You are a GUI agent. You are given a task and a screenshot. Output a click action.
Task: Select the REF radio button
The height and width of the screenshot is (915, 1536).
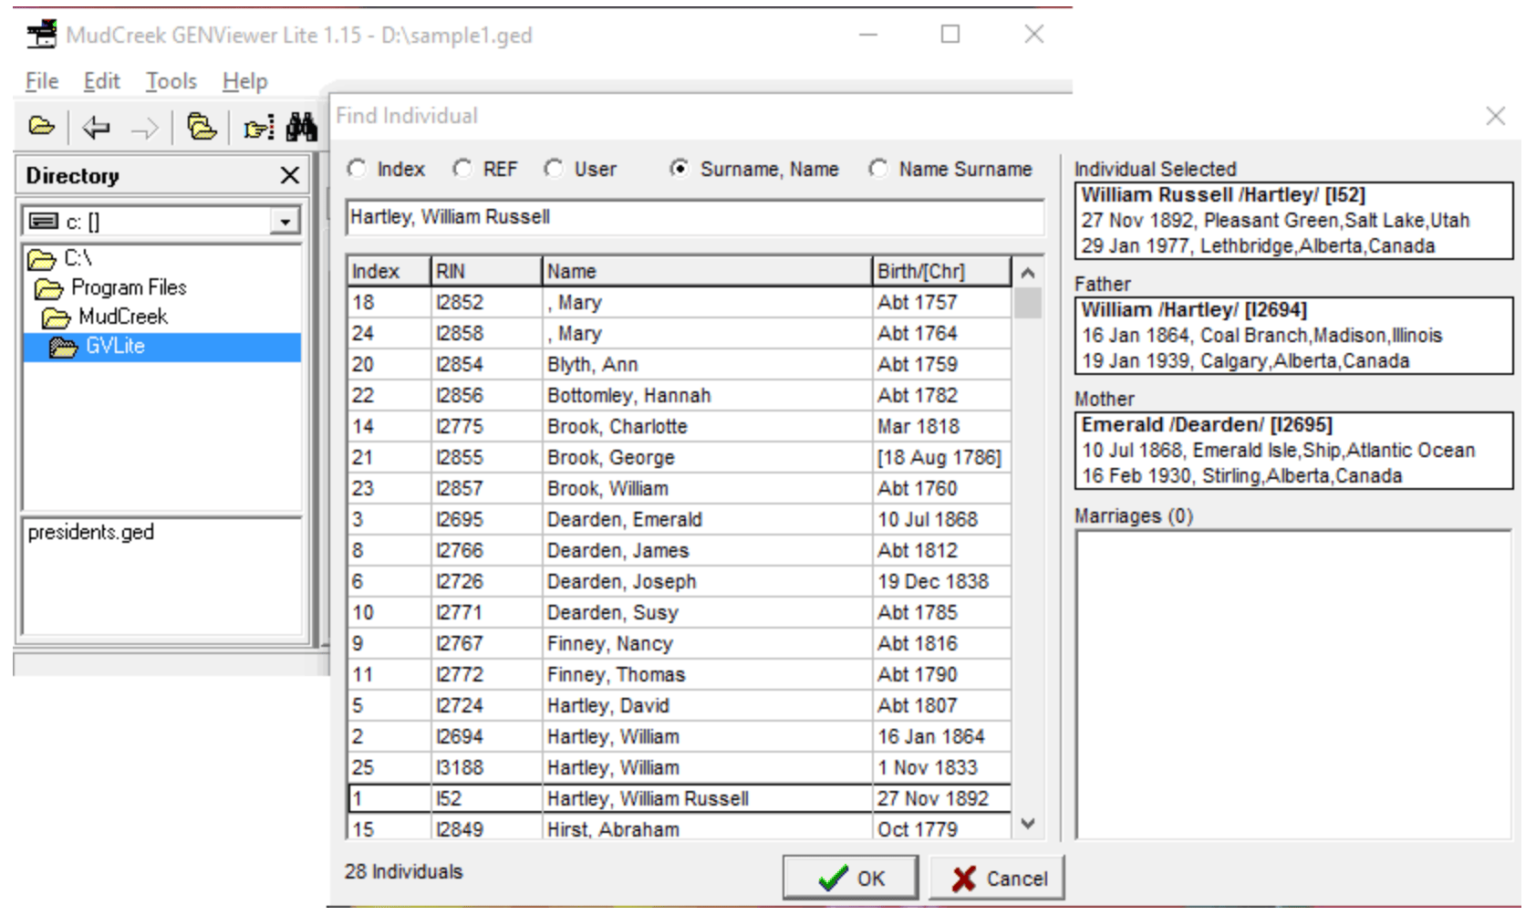462,169
